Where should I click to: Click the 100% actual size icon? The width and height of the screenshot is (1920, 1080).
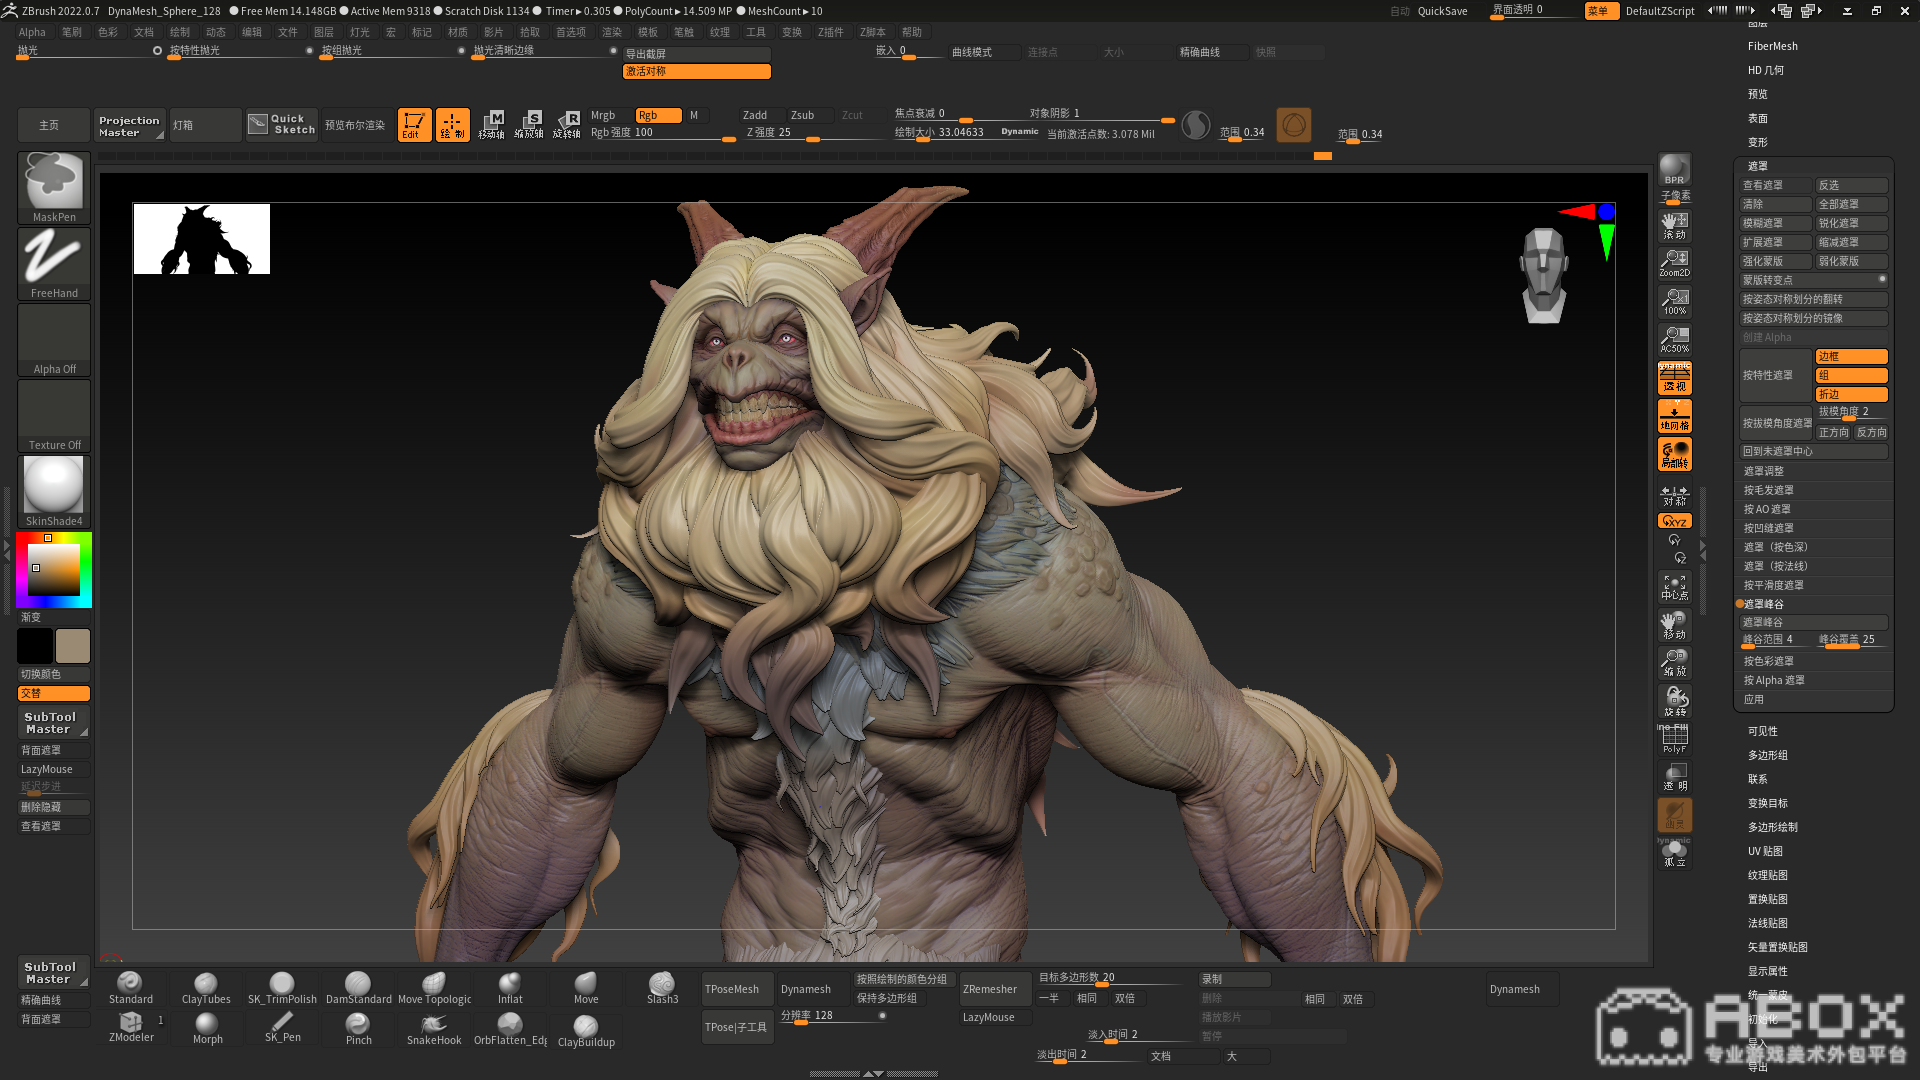1674,301
